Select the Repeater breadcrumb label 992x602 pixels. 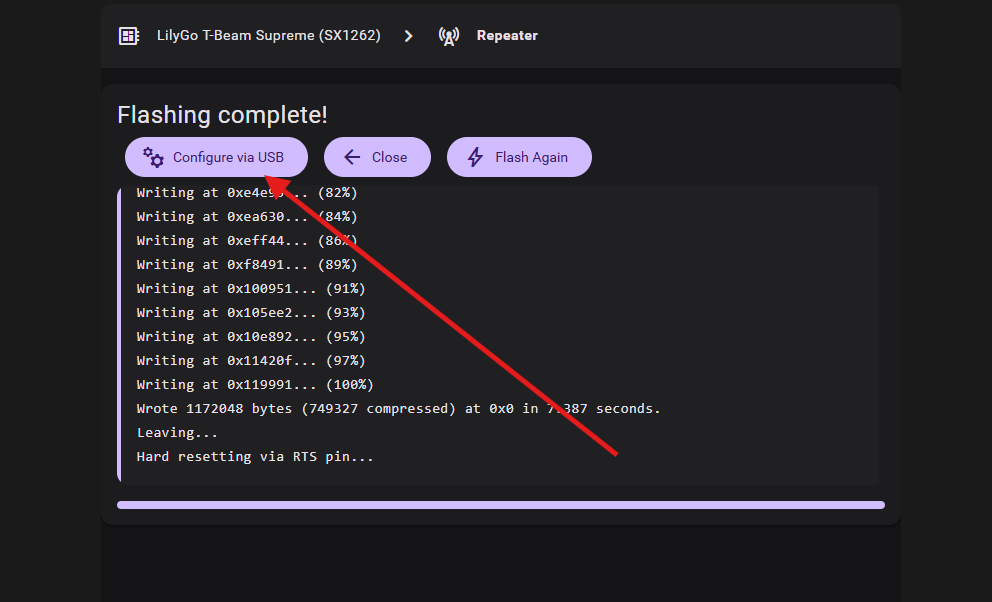[x=507, y=36]
